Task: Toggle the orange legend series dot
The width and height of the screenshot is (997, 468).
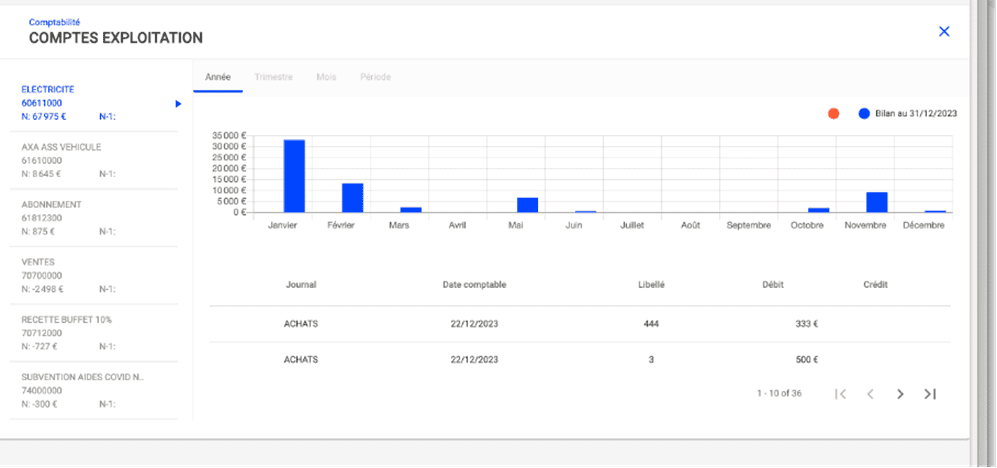Action: [x=833, y=114]
